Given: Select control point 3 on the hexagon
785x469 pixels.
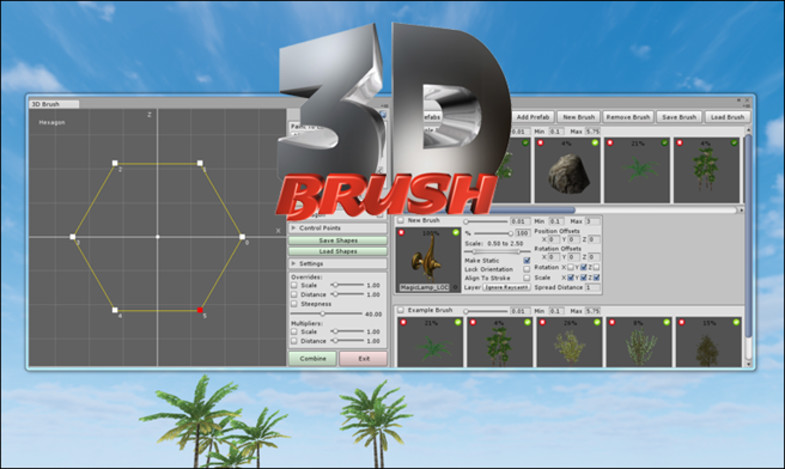Looking at the screenshot, I should tap(73, 237).
